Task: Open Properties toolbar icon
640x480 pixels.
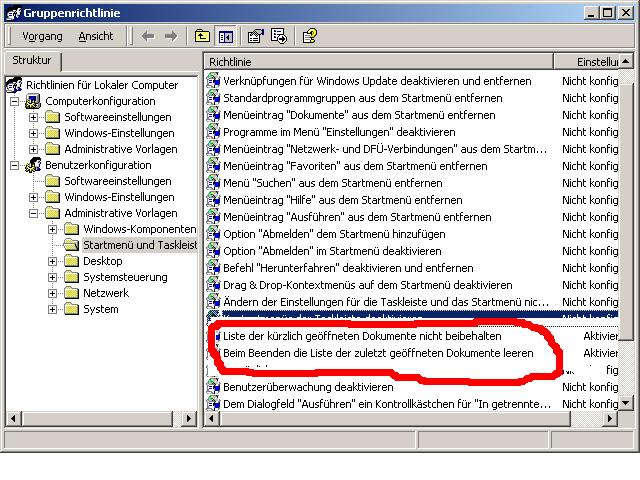Action: [x=256, y=36]
